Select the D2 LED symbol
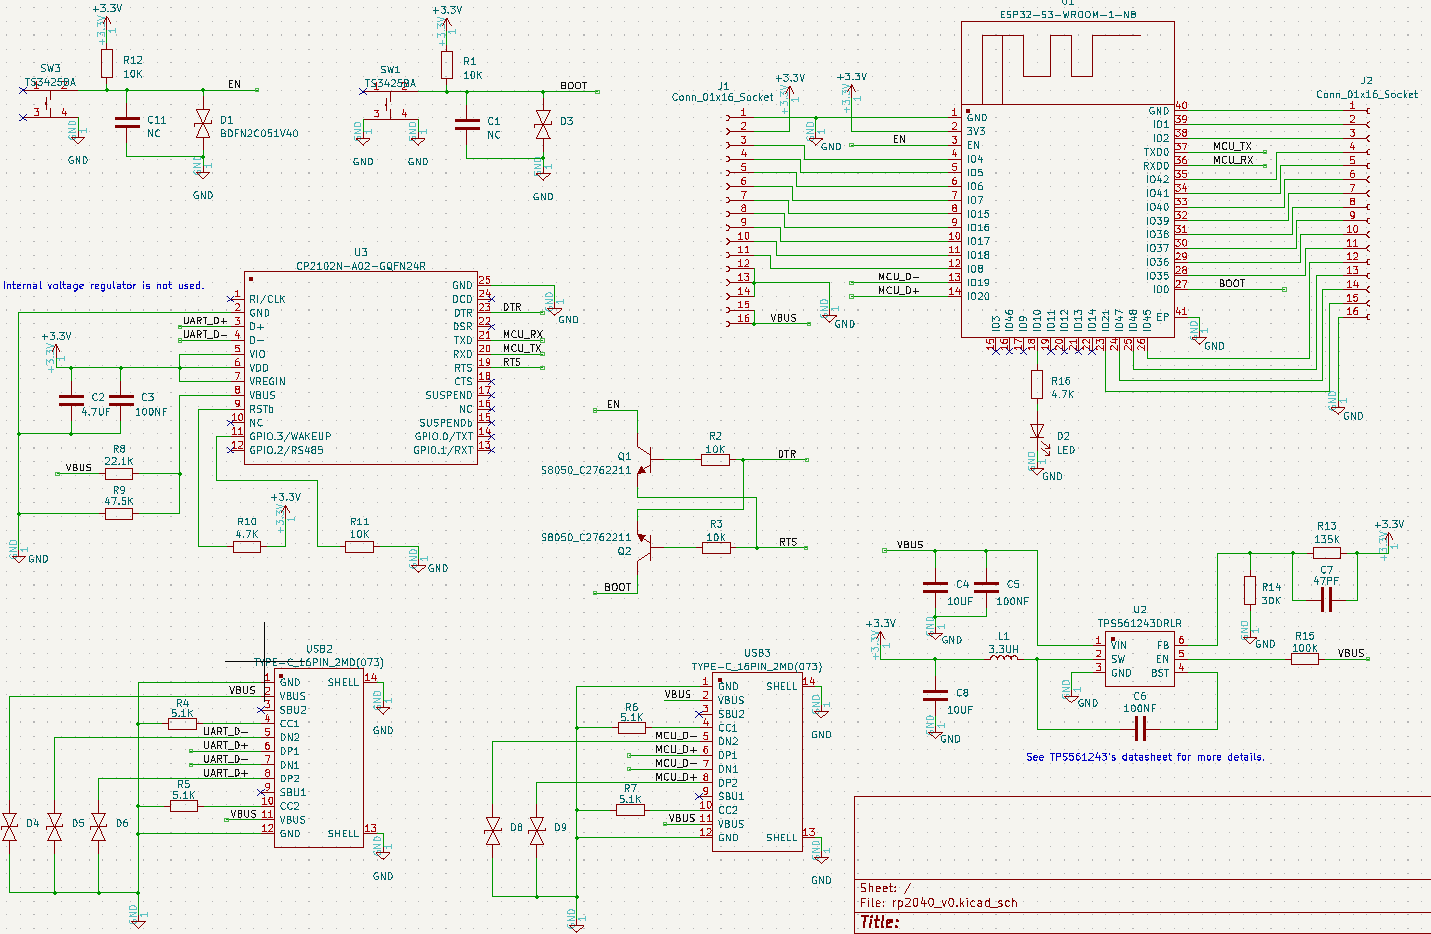Viewport: 1431px width, 934px height. pyautogui.click(x=1037, y=432)
